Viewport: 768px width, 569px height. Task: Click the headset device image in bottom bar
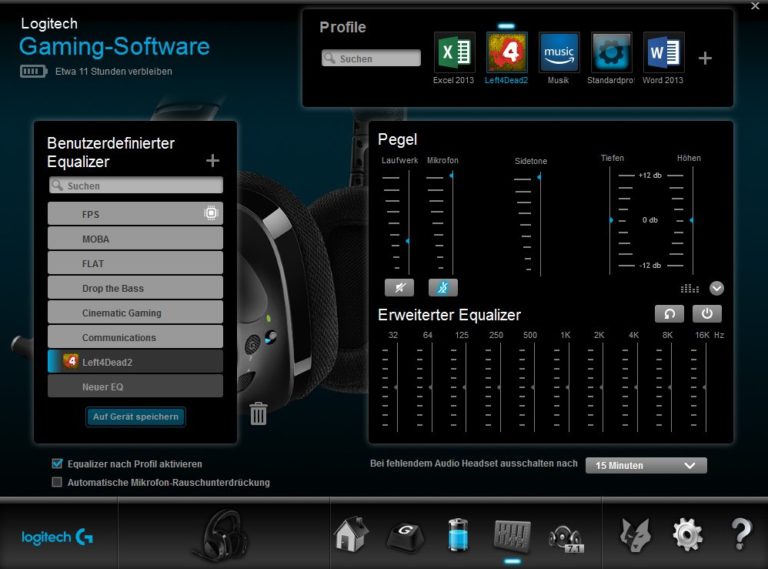pyautogui.click(x=223, y=535)
